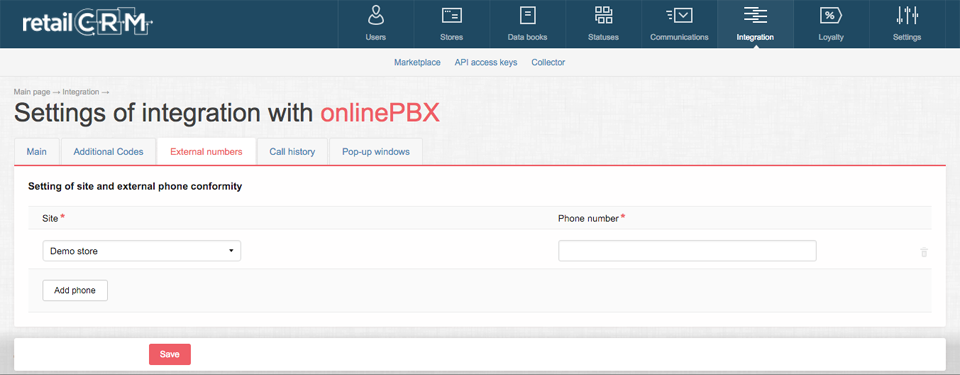Click the retailCRM logo
Viewport: 960px width, 375px height.
coord(87,23)
